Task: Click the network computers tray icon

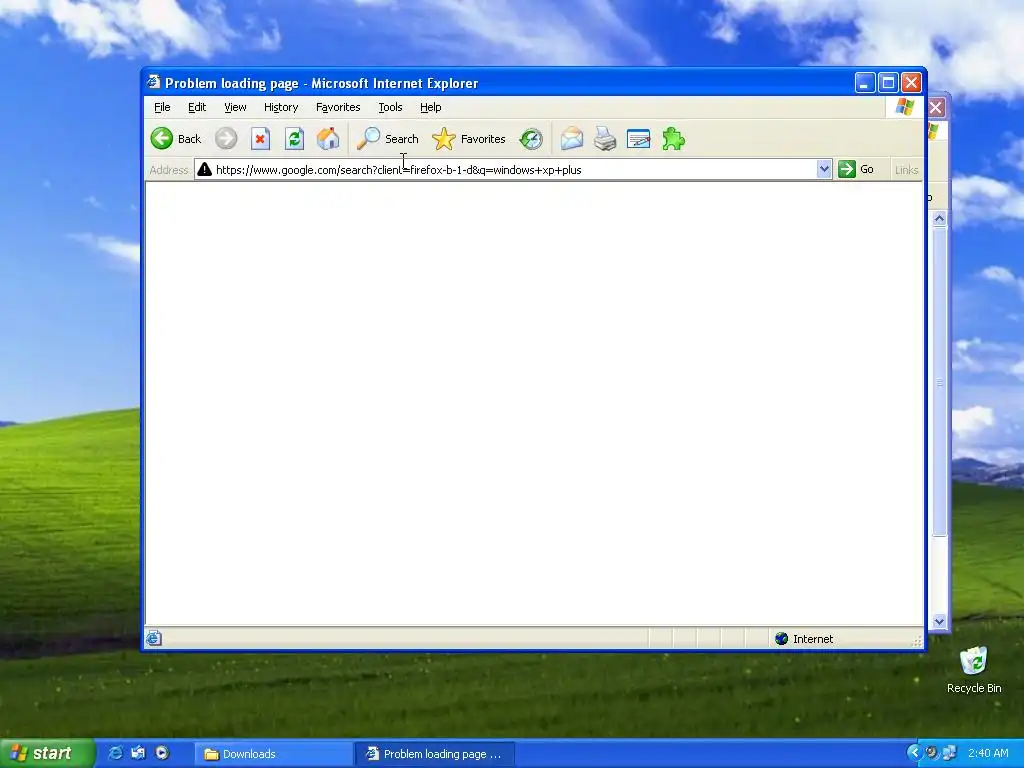Action: 949,753
